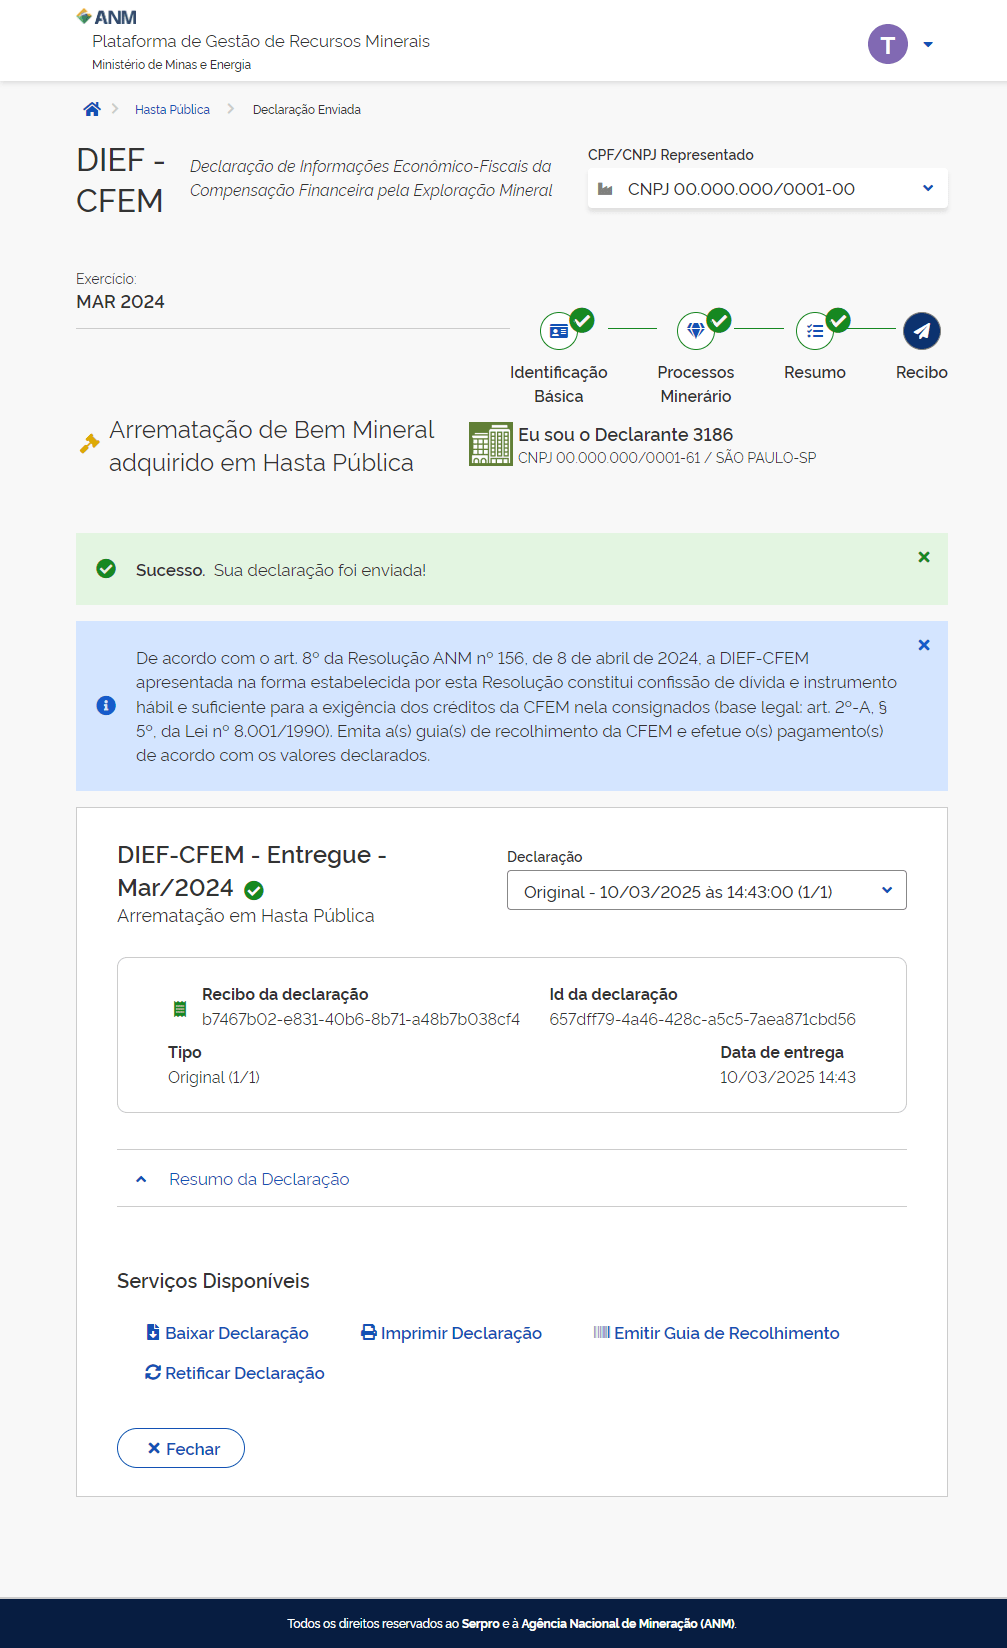Click the Recibo paper plane icon
This screenshot has width=1007, height=1648.
coord(921,331)
